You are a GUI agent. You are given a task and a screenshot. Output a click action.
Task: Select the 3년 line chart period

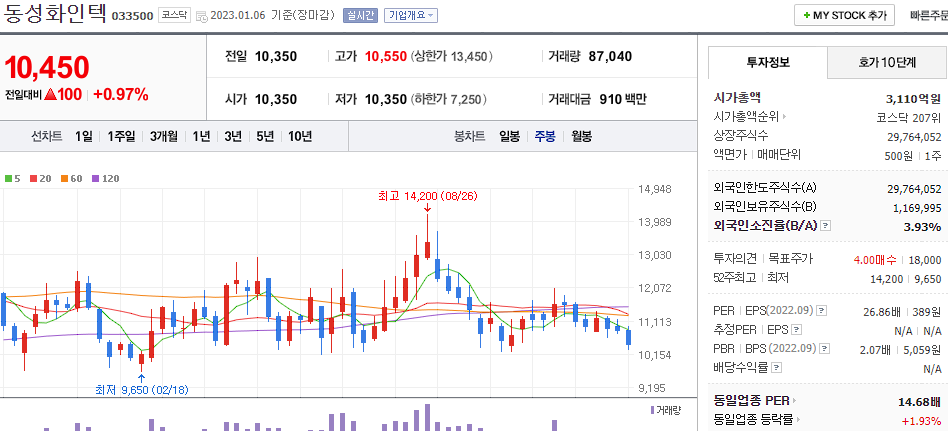[x=233, y=136]
